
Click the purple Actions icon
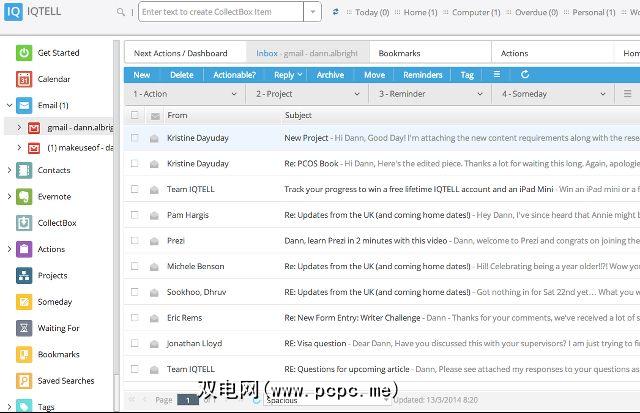pyautogui.click(x=24, y=249)
